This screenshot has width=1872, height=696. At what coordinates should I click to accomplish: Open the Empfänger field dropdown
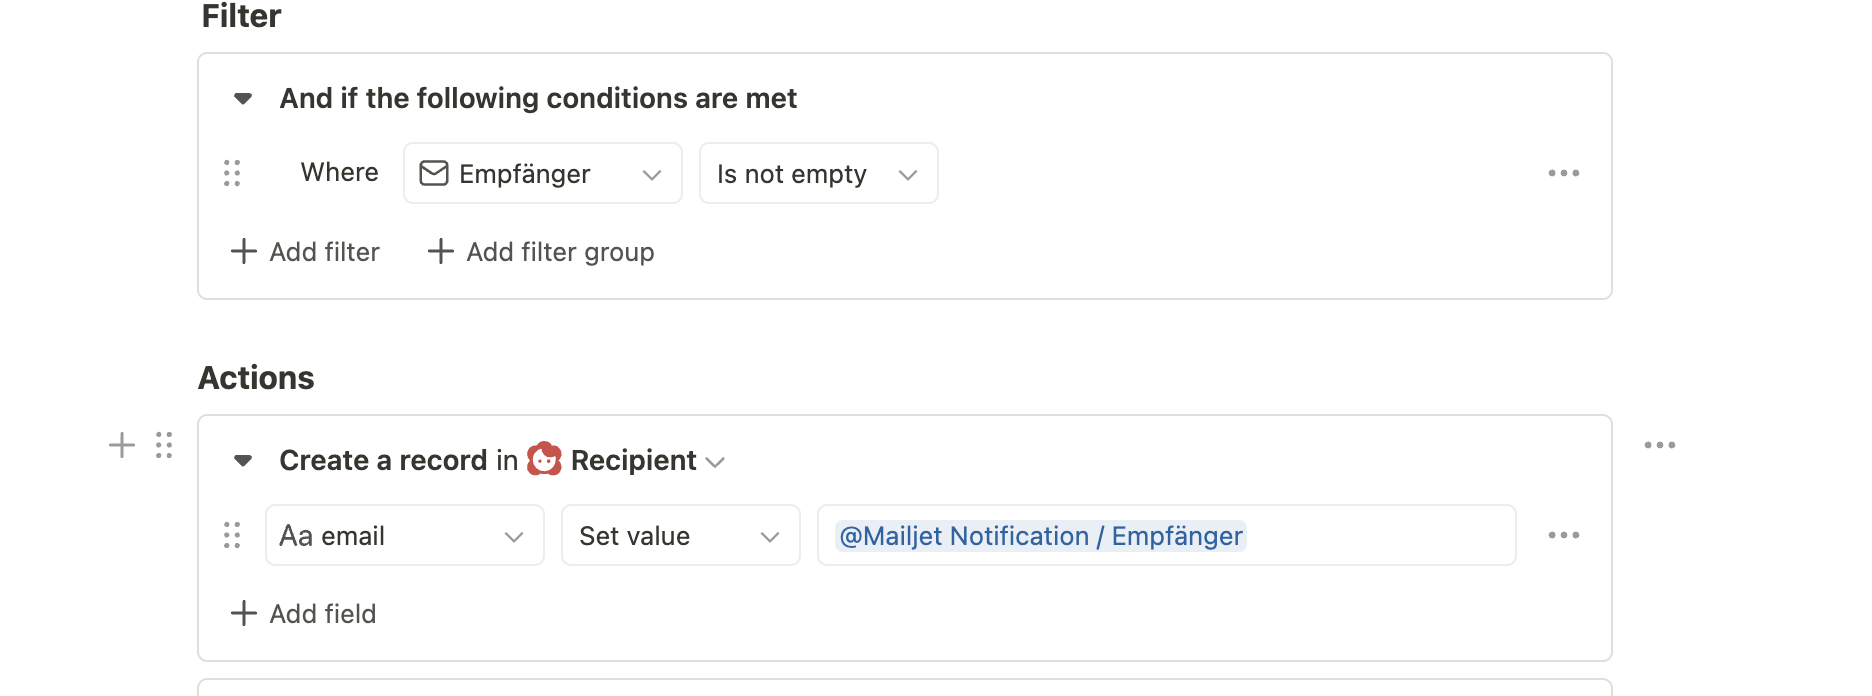tap(543, 173)
